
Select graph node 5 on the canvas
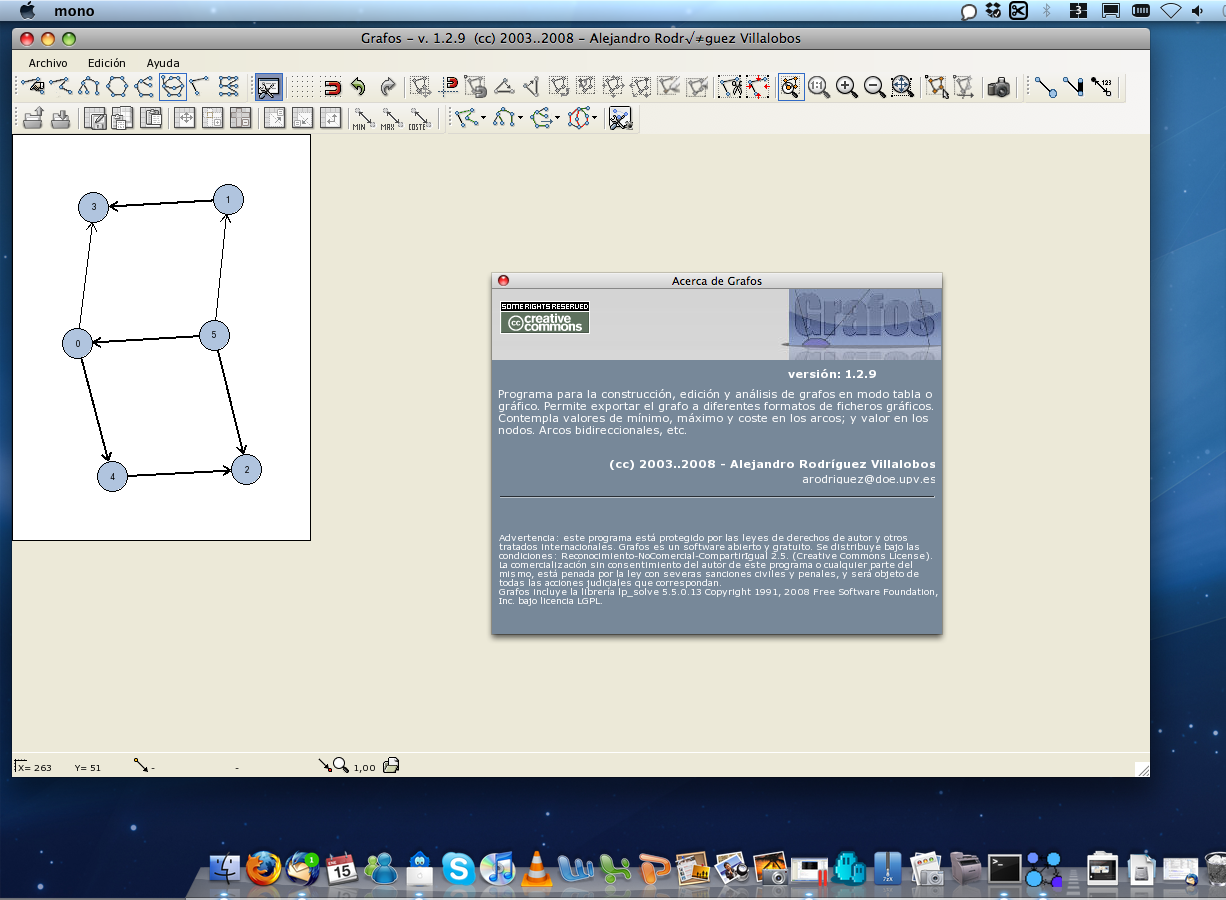[x=215, y=335]
